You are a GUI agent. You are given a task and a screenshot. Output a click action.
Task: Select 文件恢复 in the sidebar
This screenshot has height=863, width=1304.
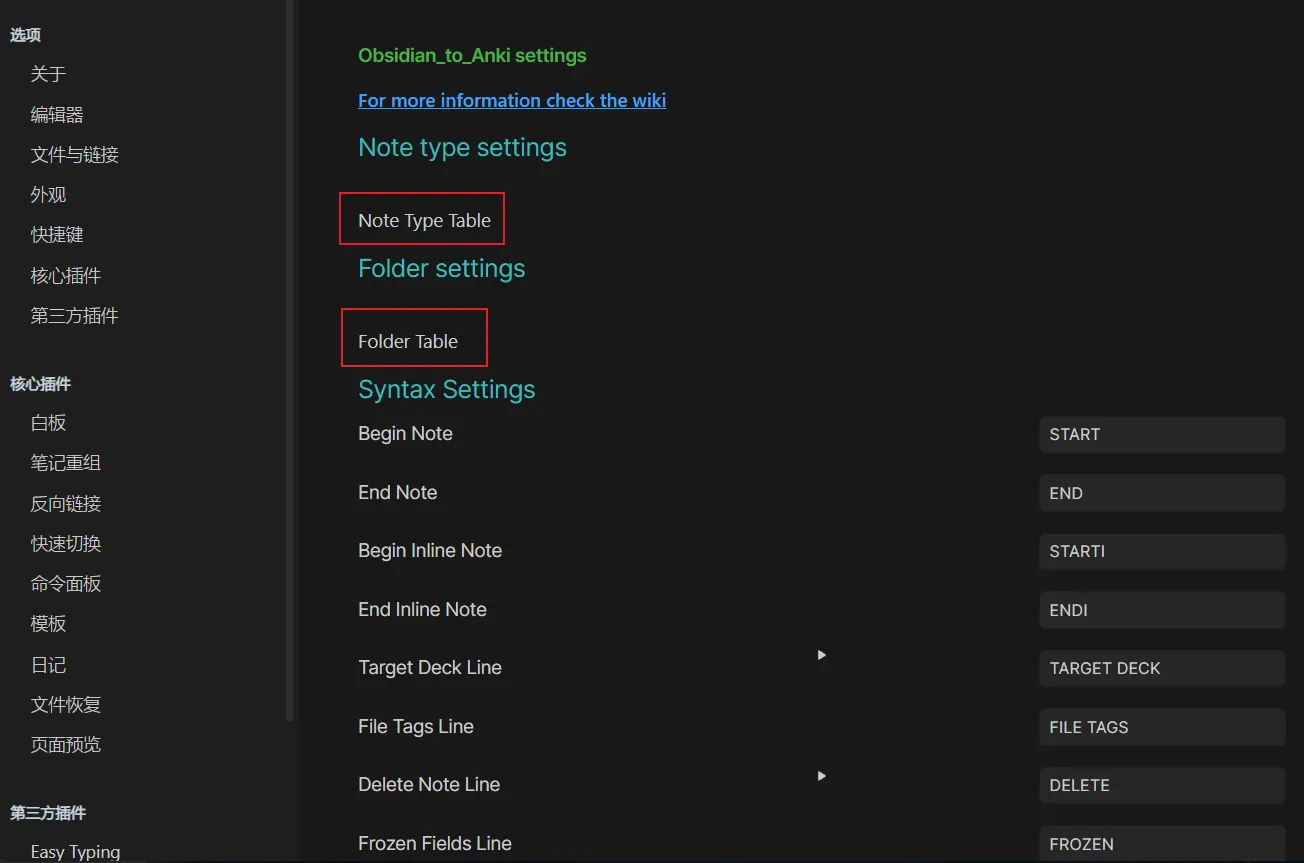[x=66, y=704]
